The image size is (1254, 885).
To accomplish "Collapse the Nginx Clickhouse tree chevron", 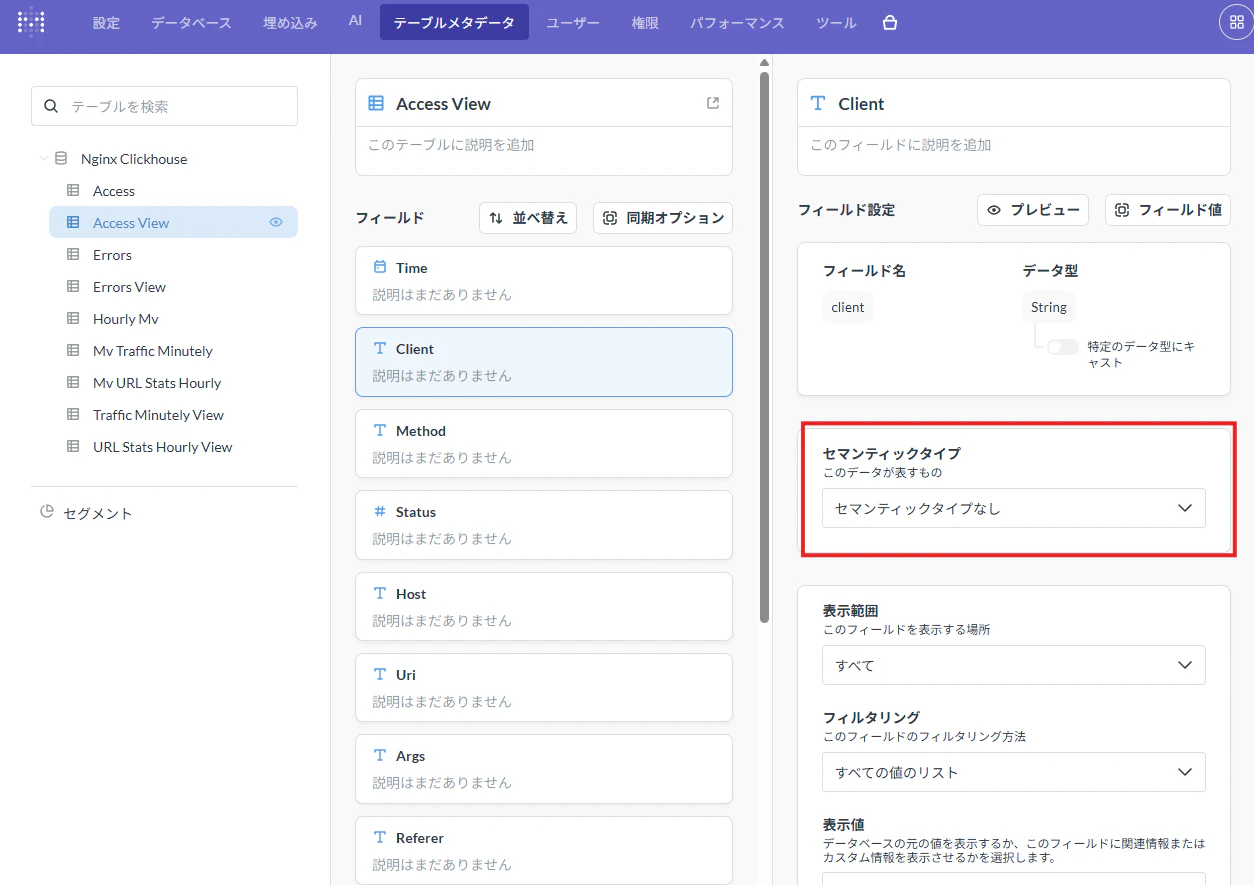I will [43, 158].
